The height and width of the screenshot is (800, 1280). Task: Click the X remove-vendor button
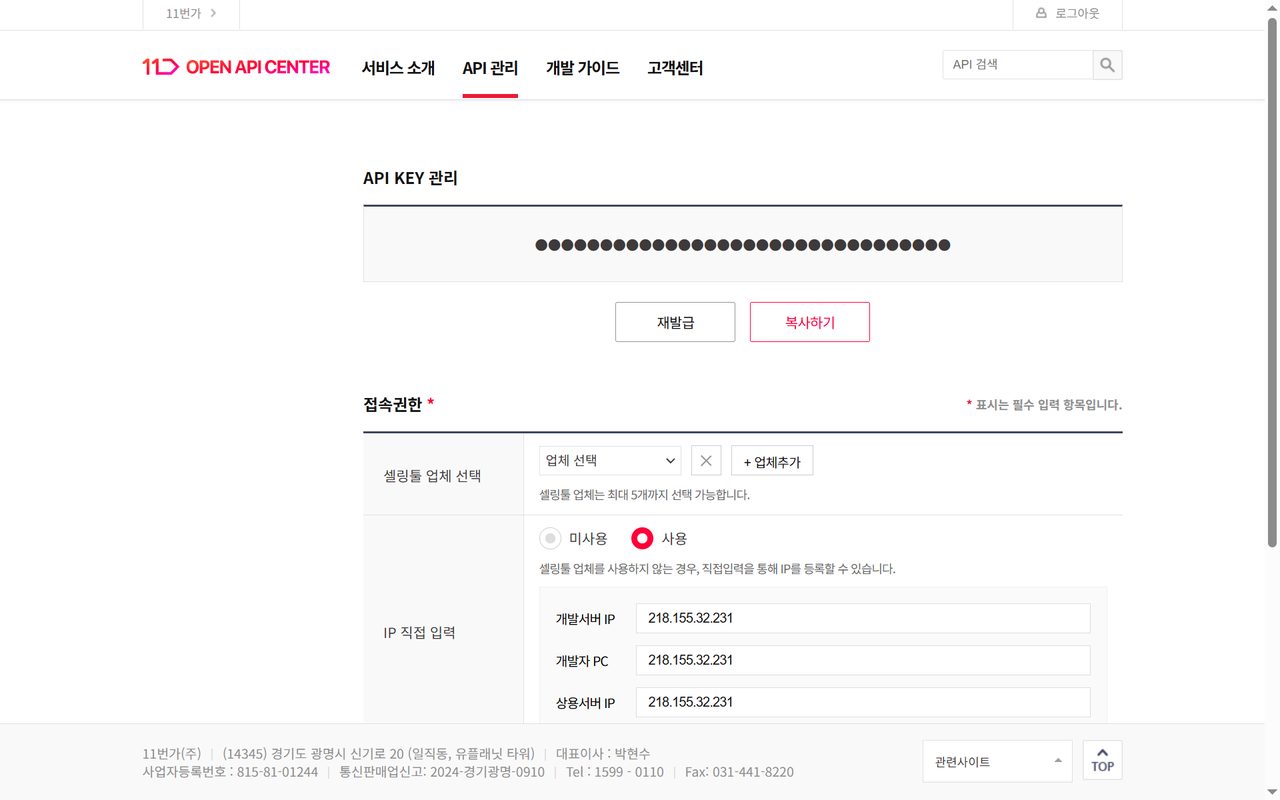(x=706, y=461)
